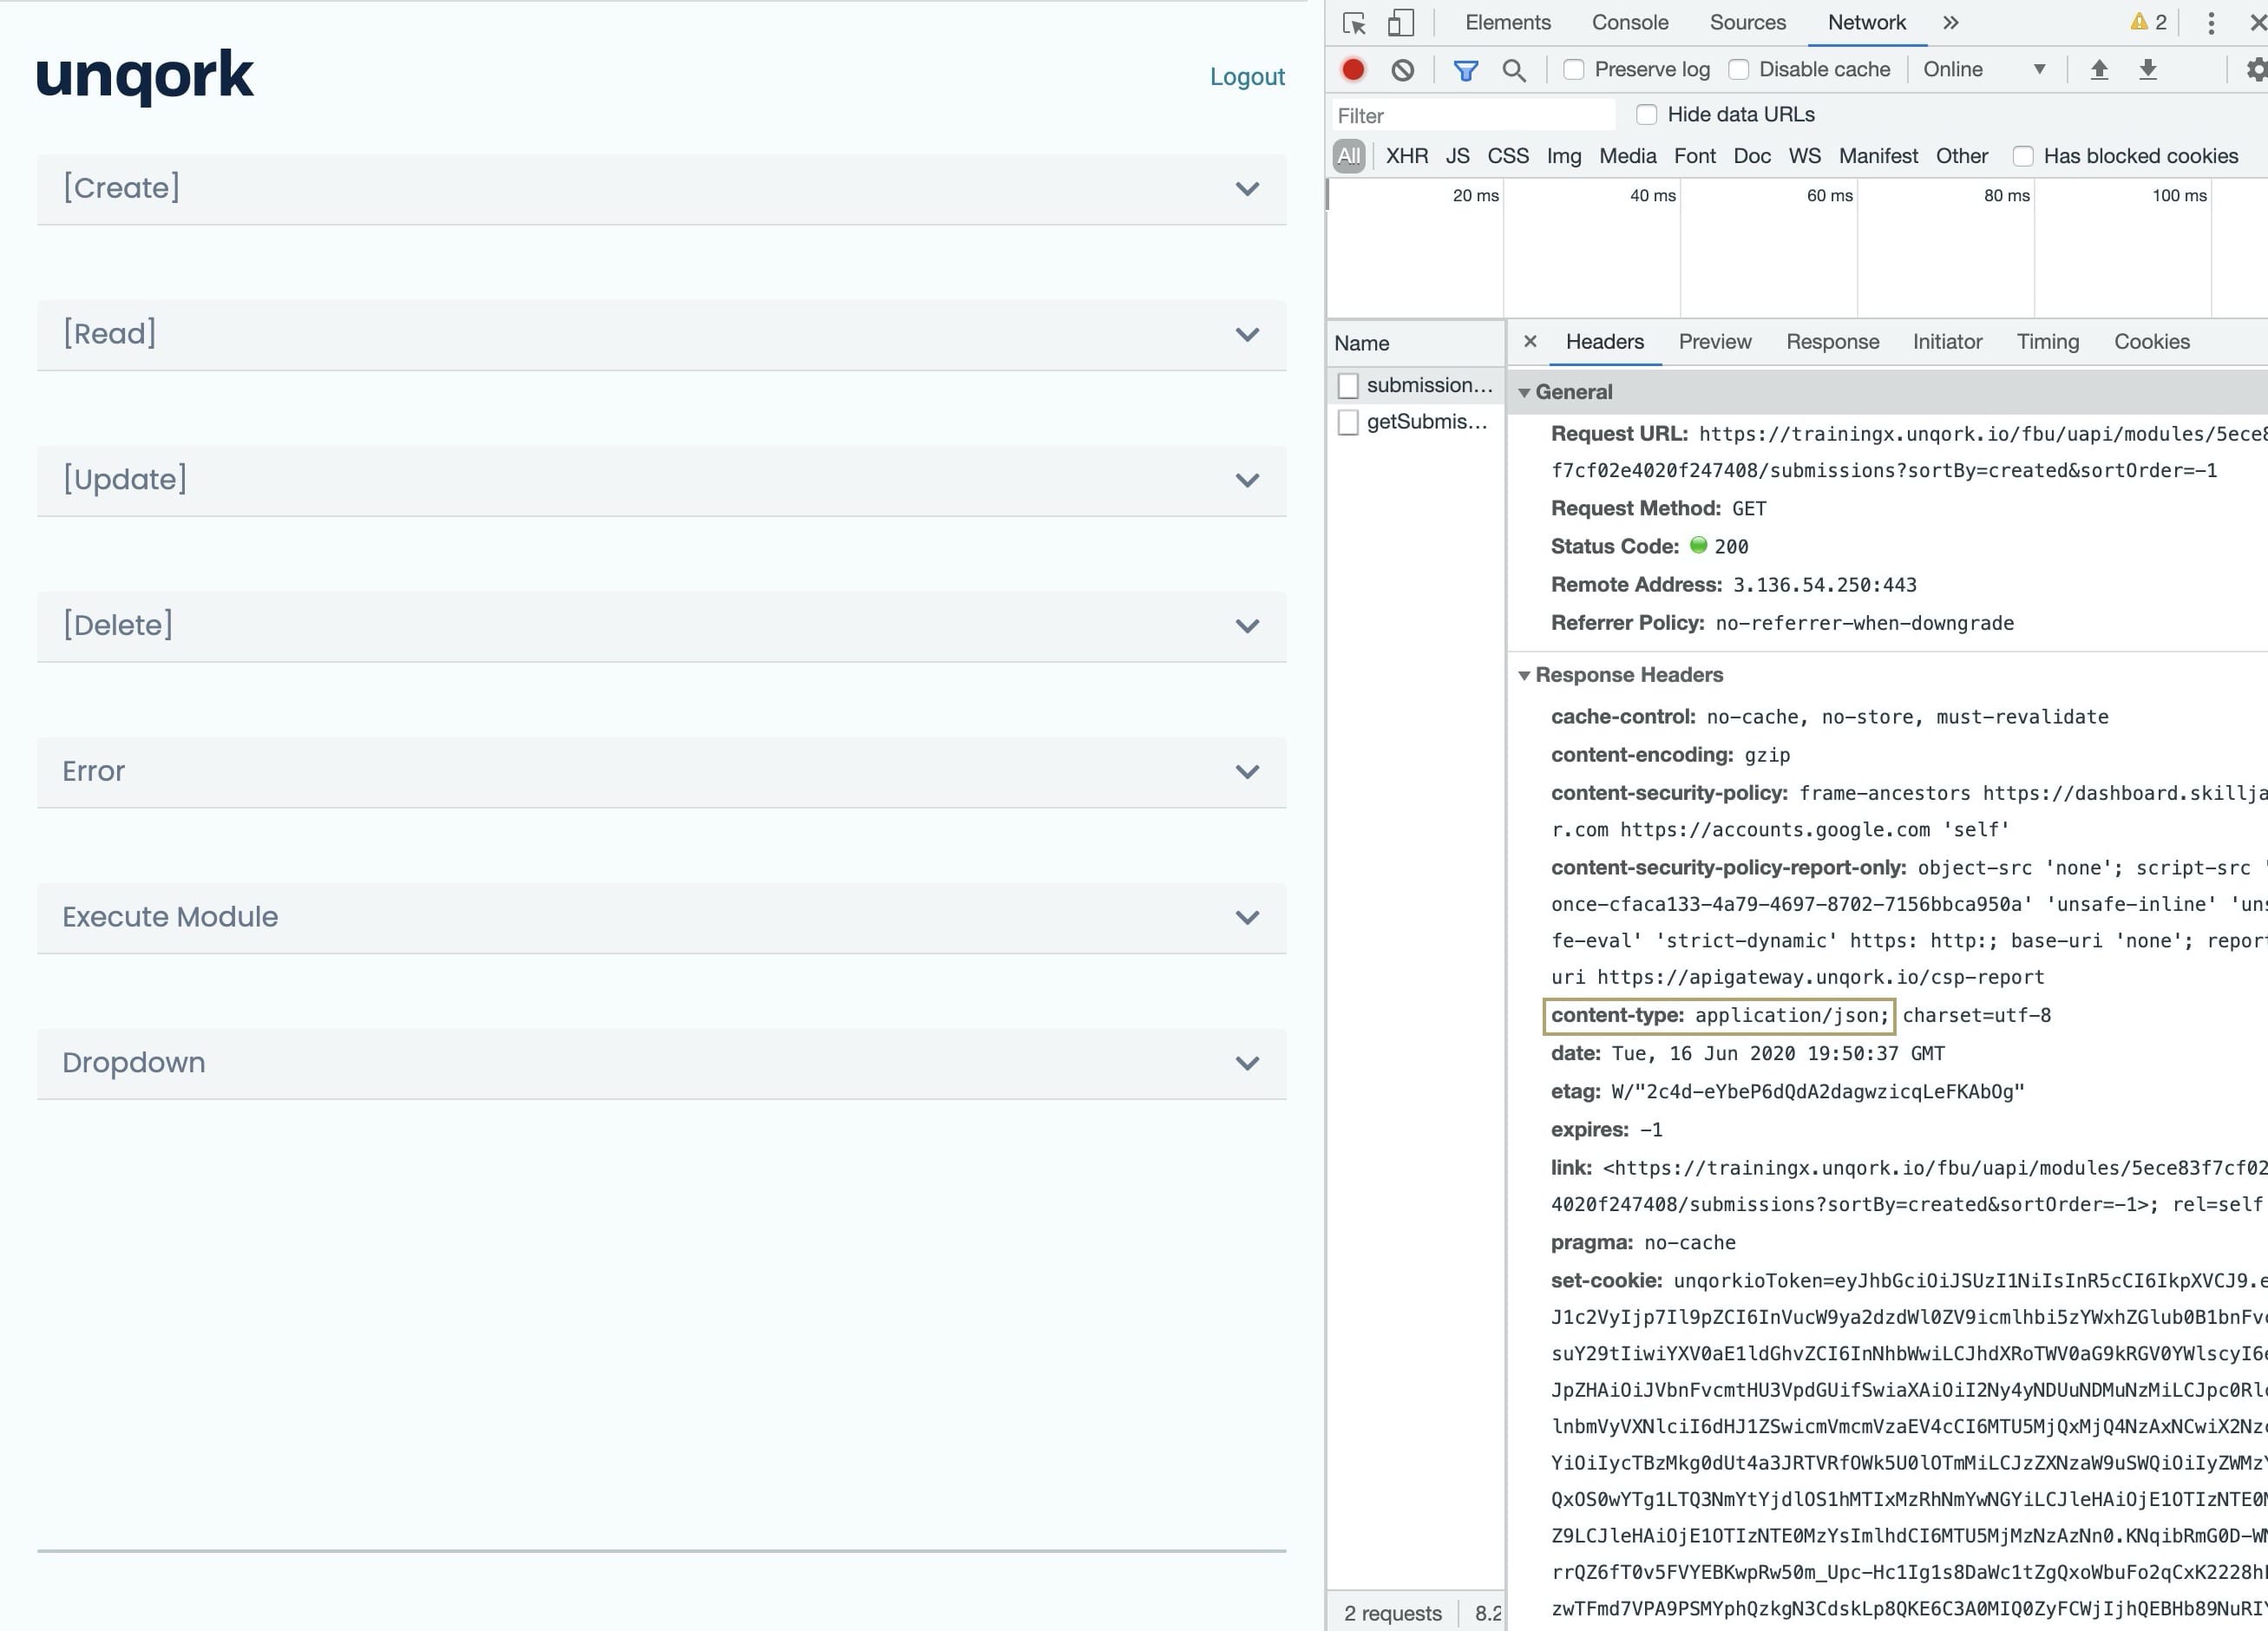This screenshot has width=2268, height=1631.
Task: Click the Logout link
Action: point(1246,77)
